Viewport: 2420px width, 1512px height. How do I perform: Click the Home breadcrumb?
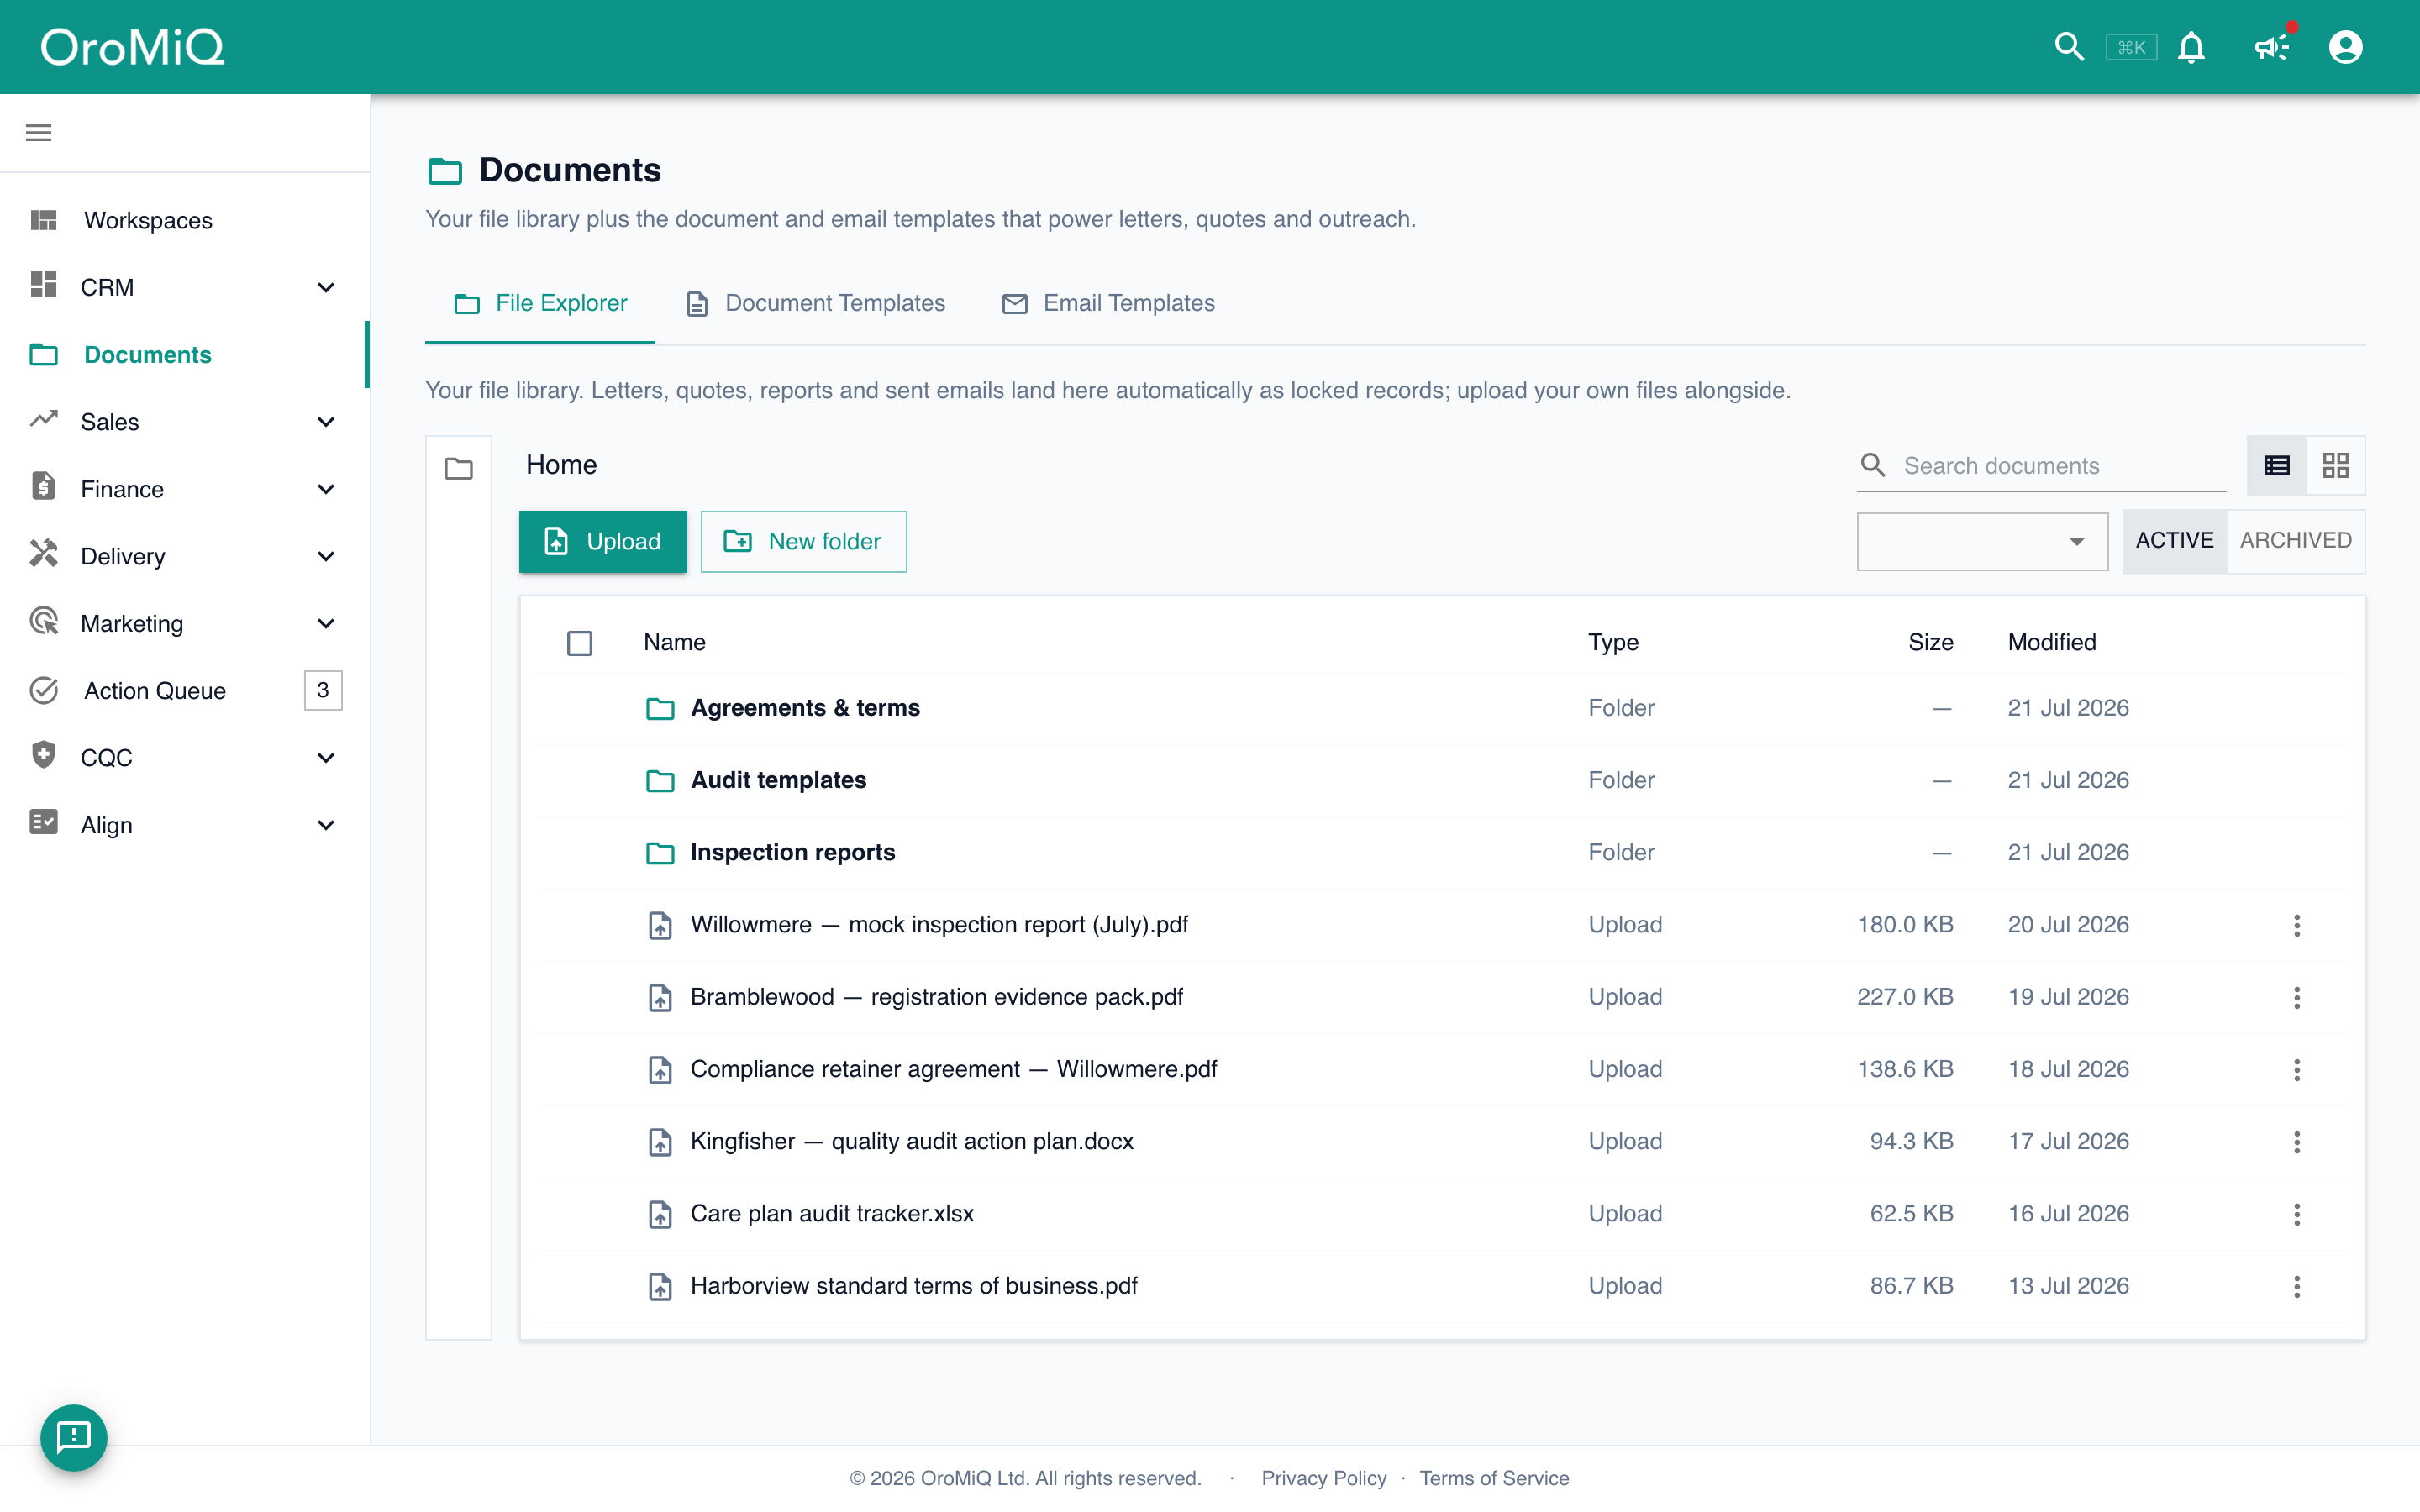561,465
